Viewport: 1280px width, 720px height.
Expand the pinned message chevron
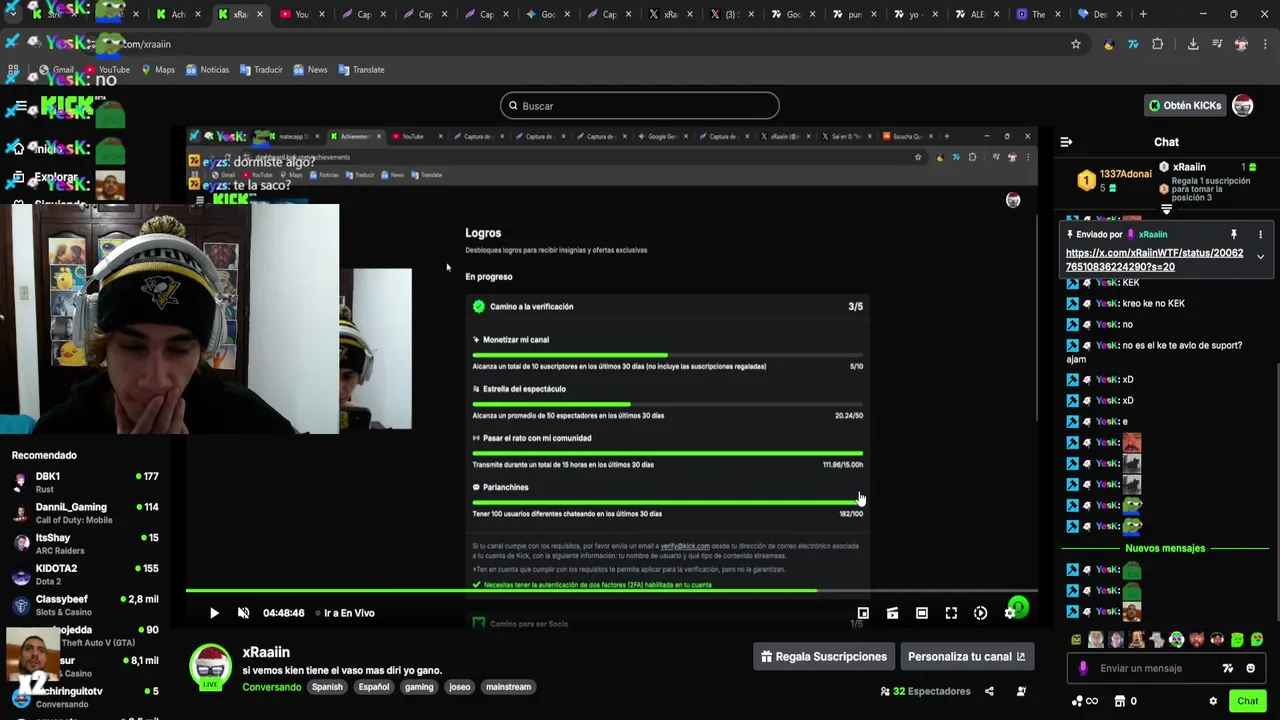(1260, 257)
